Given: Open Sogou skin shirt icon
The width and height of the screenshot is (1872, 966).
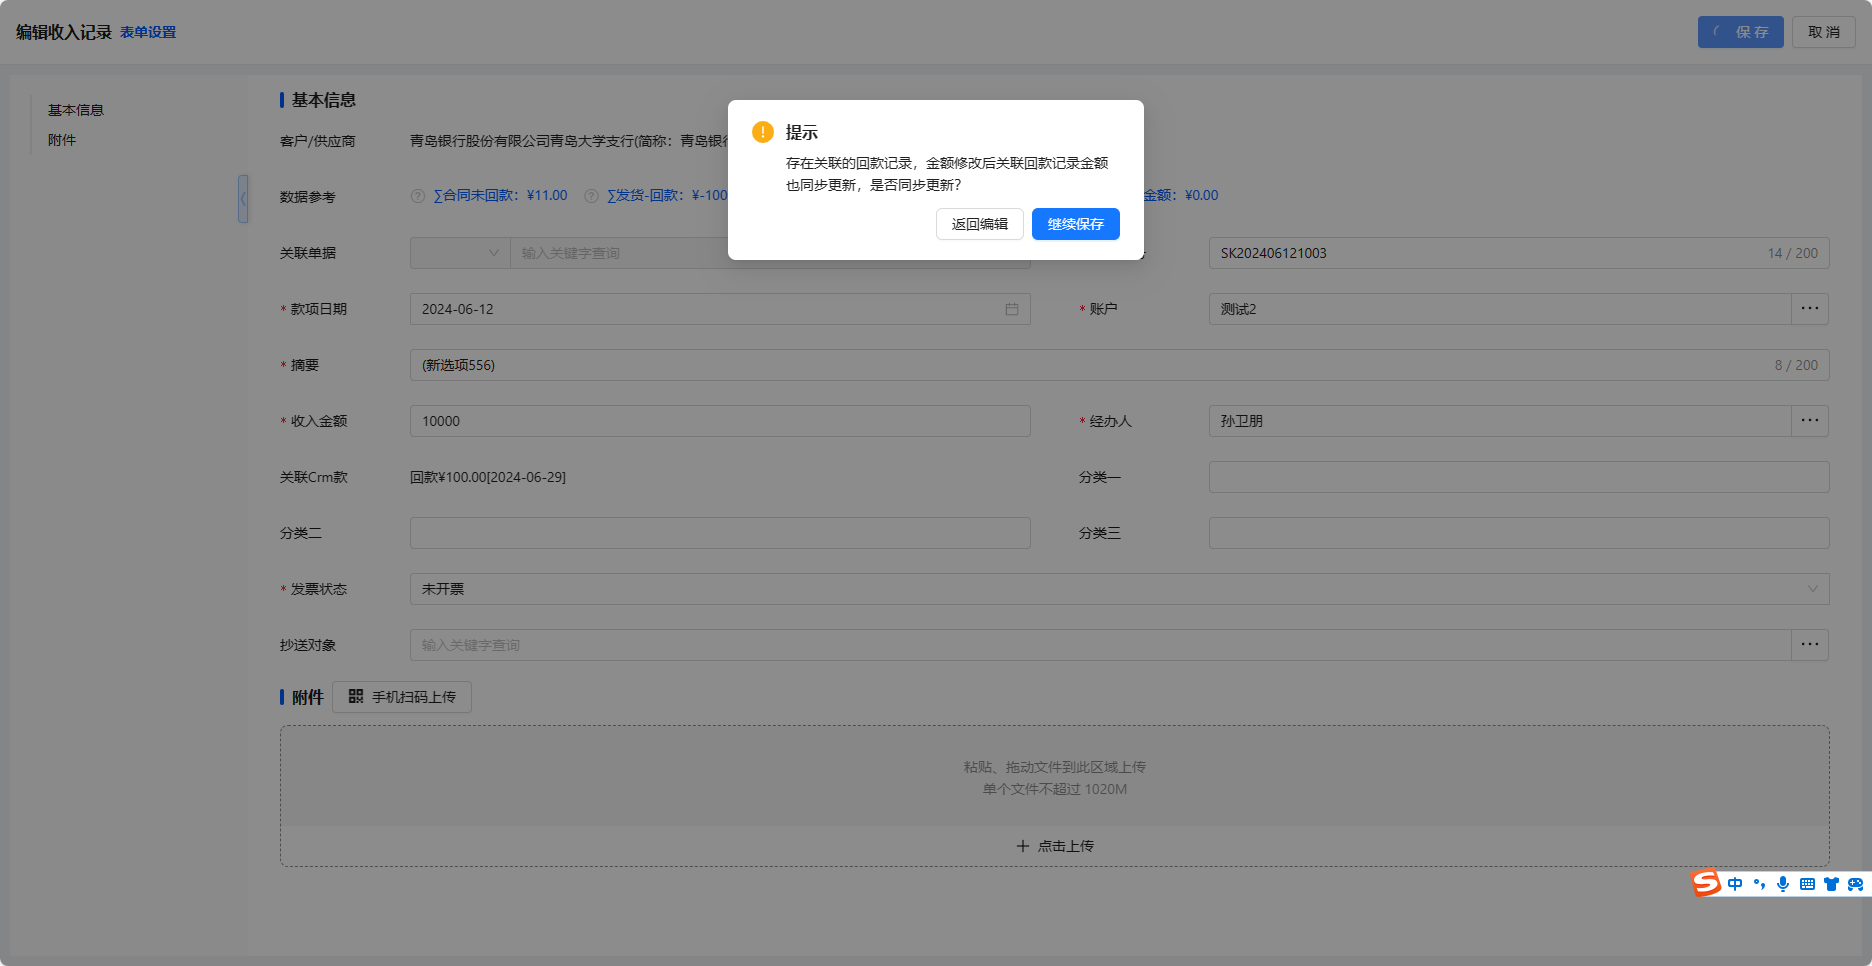Looking at the screenshot, I should 1831,884.
